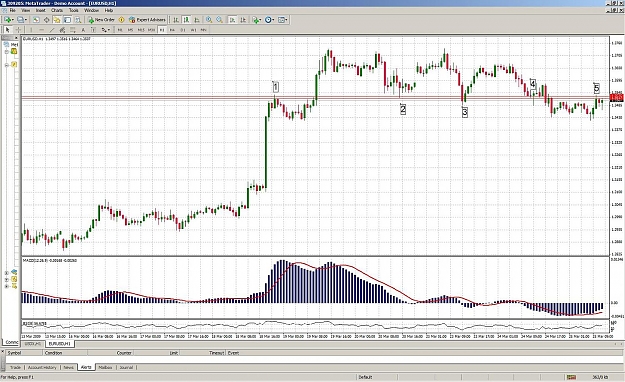Click the Zoom Out magnifier icon
625x382 pixels.
click(x=219, y=20)
